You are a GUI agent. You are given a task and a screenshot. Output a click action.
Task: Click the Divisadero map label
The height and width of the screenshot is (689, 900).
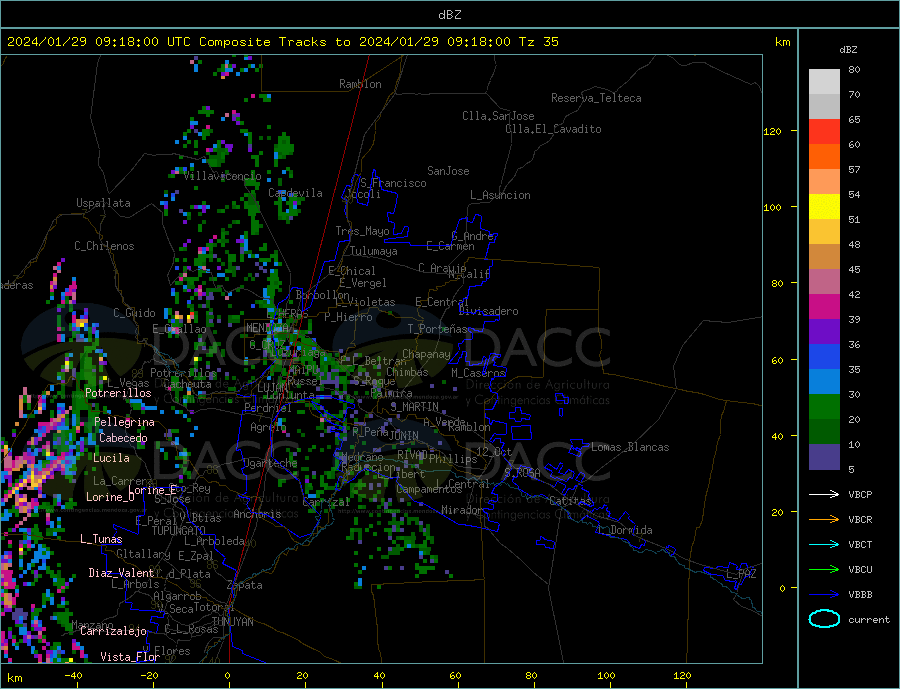[x=488, y=311]
